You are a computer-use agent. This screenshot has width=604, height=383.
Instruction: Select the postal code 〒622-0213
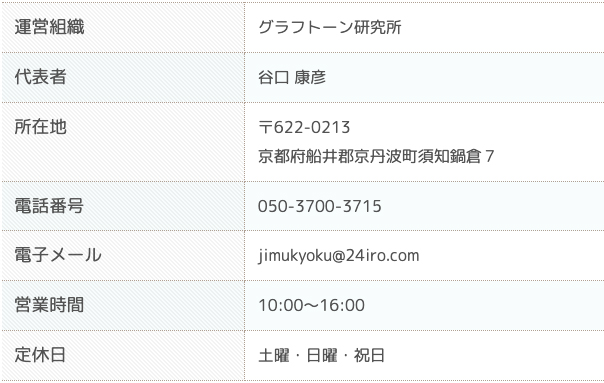(304, 127)
